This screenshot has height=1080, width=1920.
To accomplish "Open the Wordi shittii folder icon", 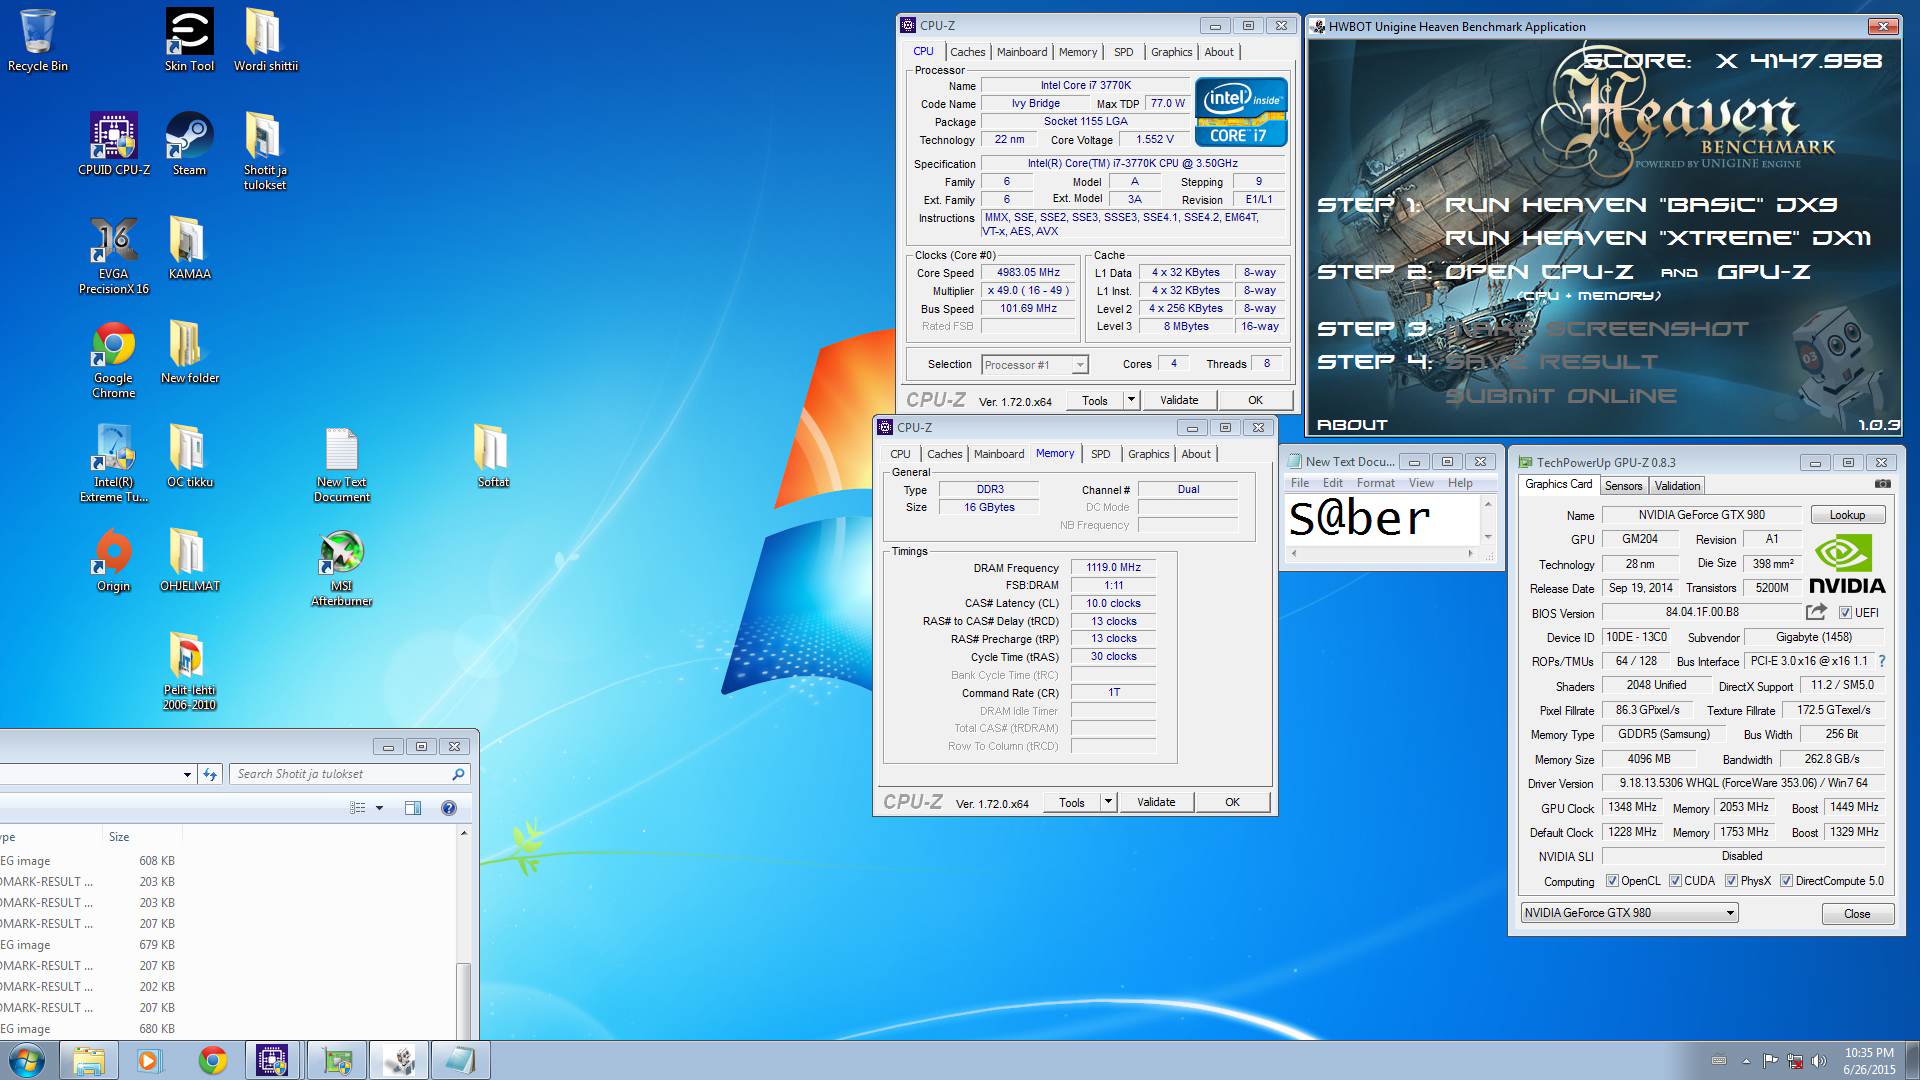I will [x=265, y=40].
